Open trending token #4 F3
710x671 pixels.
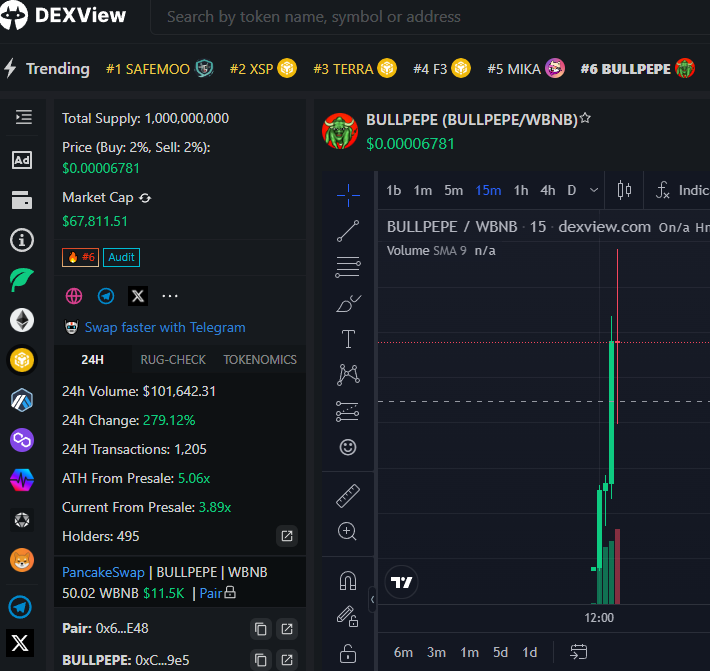[442, 69]
